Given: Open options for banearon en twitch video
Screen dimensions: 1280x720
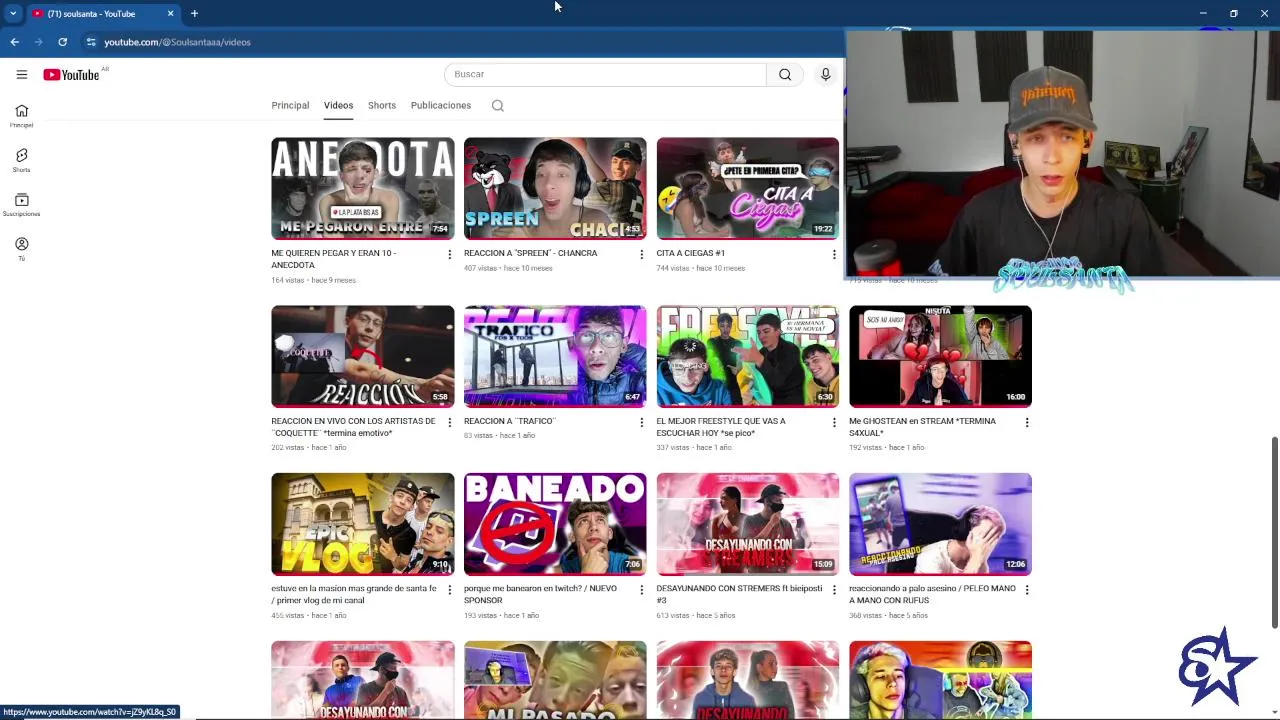Looking at the screenshot, I should coord(641,589).
